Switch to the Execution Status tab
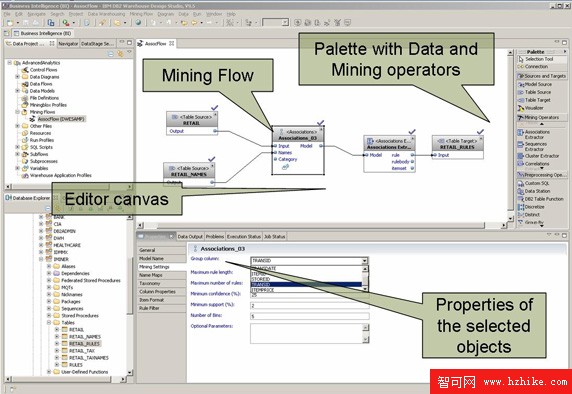Image resolution: width=572 pixels, height=394 pixels. [244, 237]
